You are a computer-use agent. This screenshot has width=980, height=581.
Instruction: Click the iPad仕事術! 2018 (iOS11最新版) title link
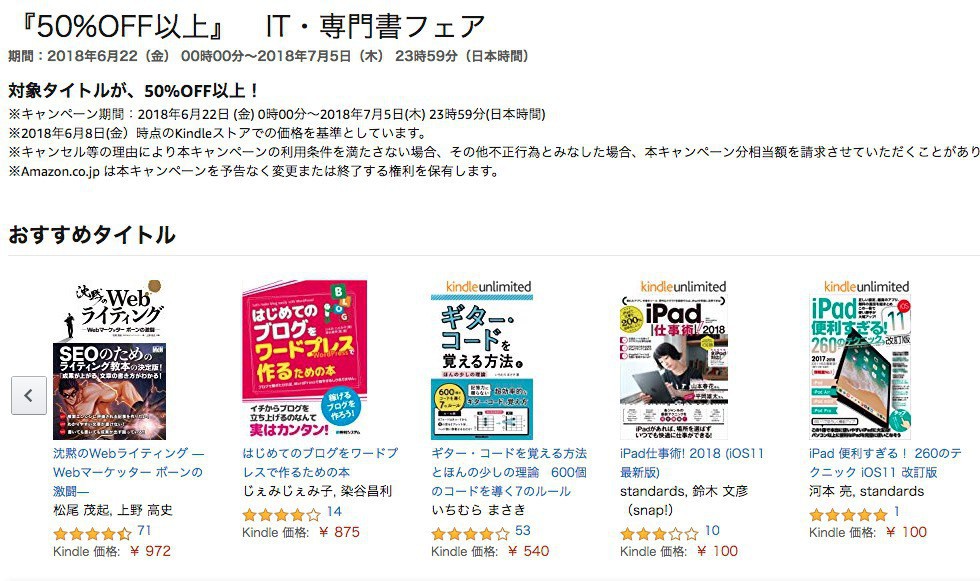click(692, 462)
